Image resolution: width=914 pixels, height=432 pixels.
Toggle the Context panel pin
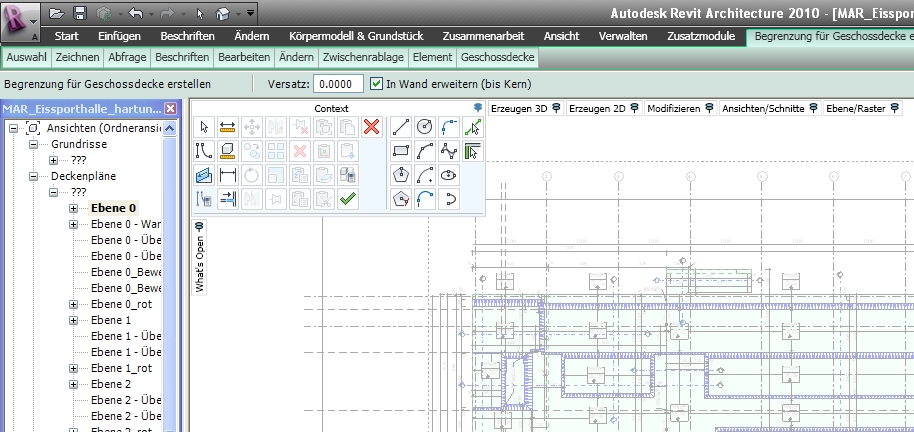[x=478, y=108]
